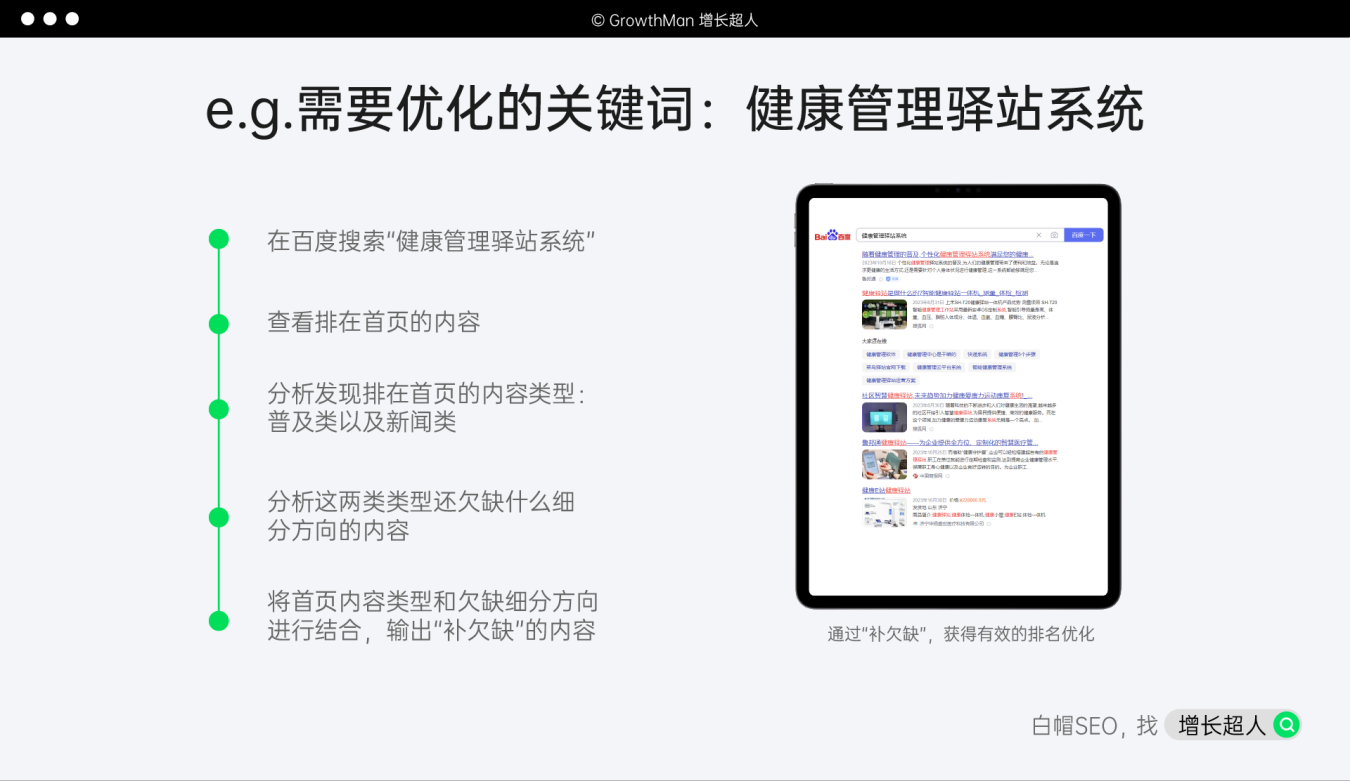Clear the Baidu search box with the X icon

point(1038,235)
